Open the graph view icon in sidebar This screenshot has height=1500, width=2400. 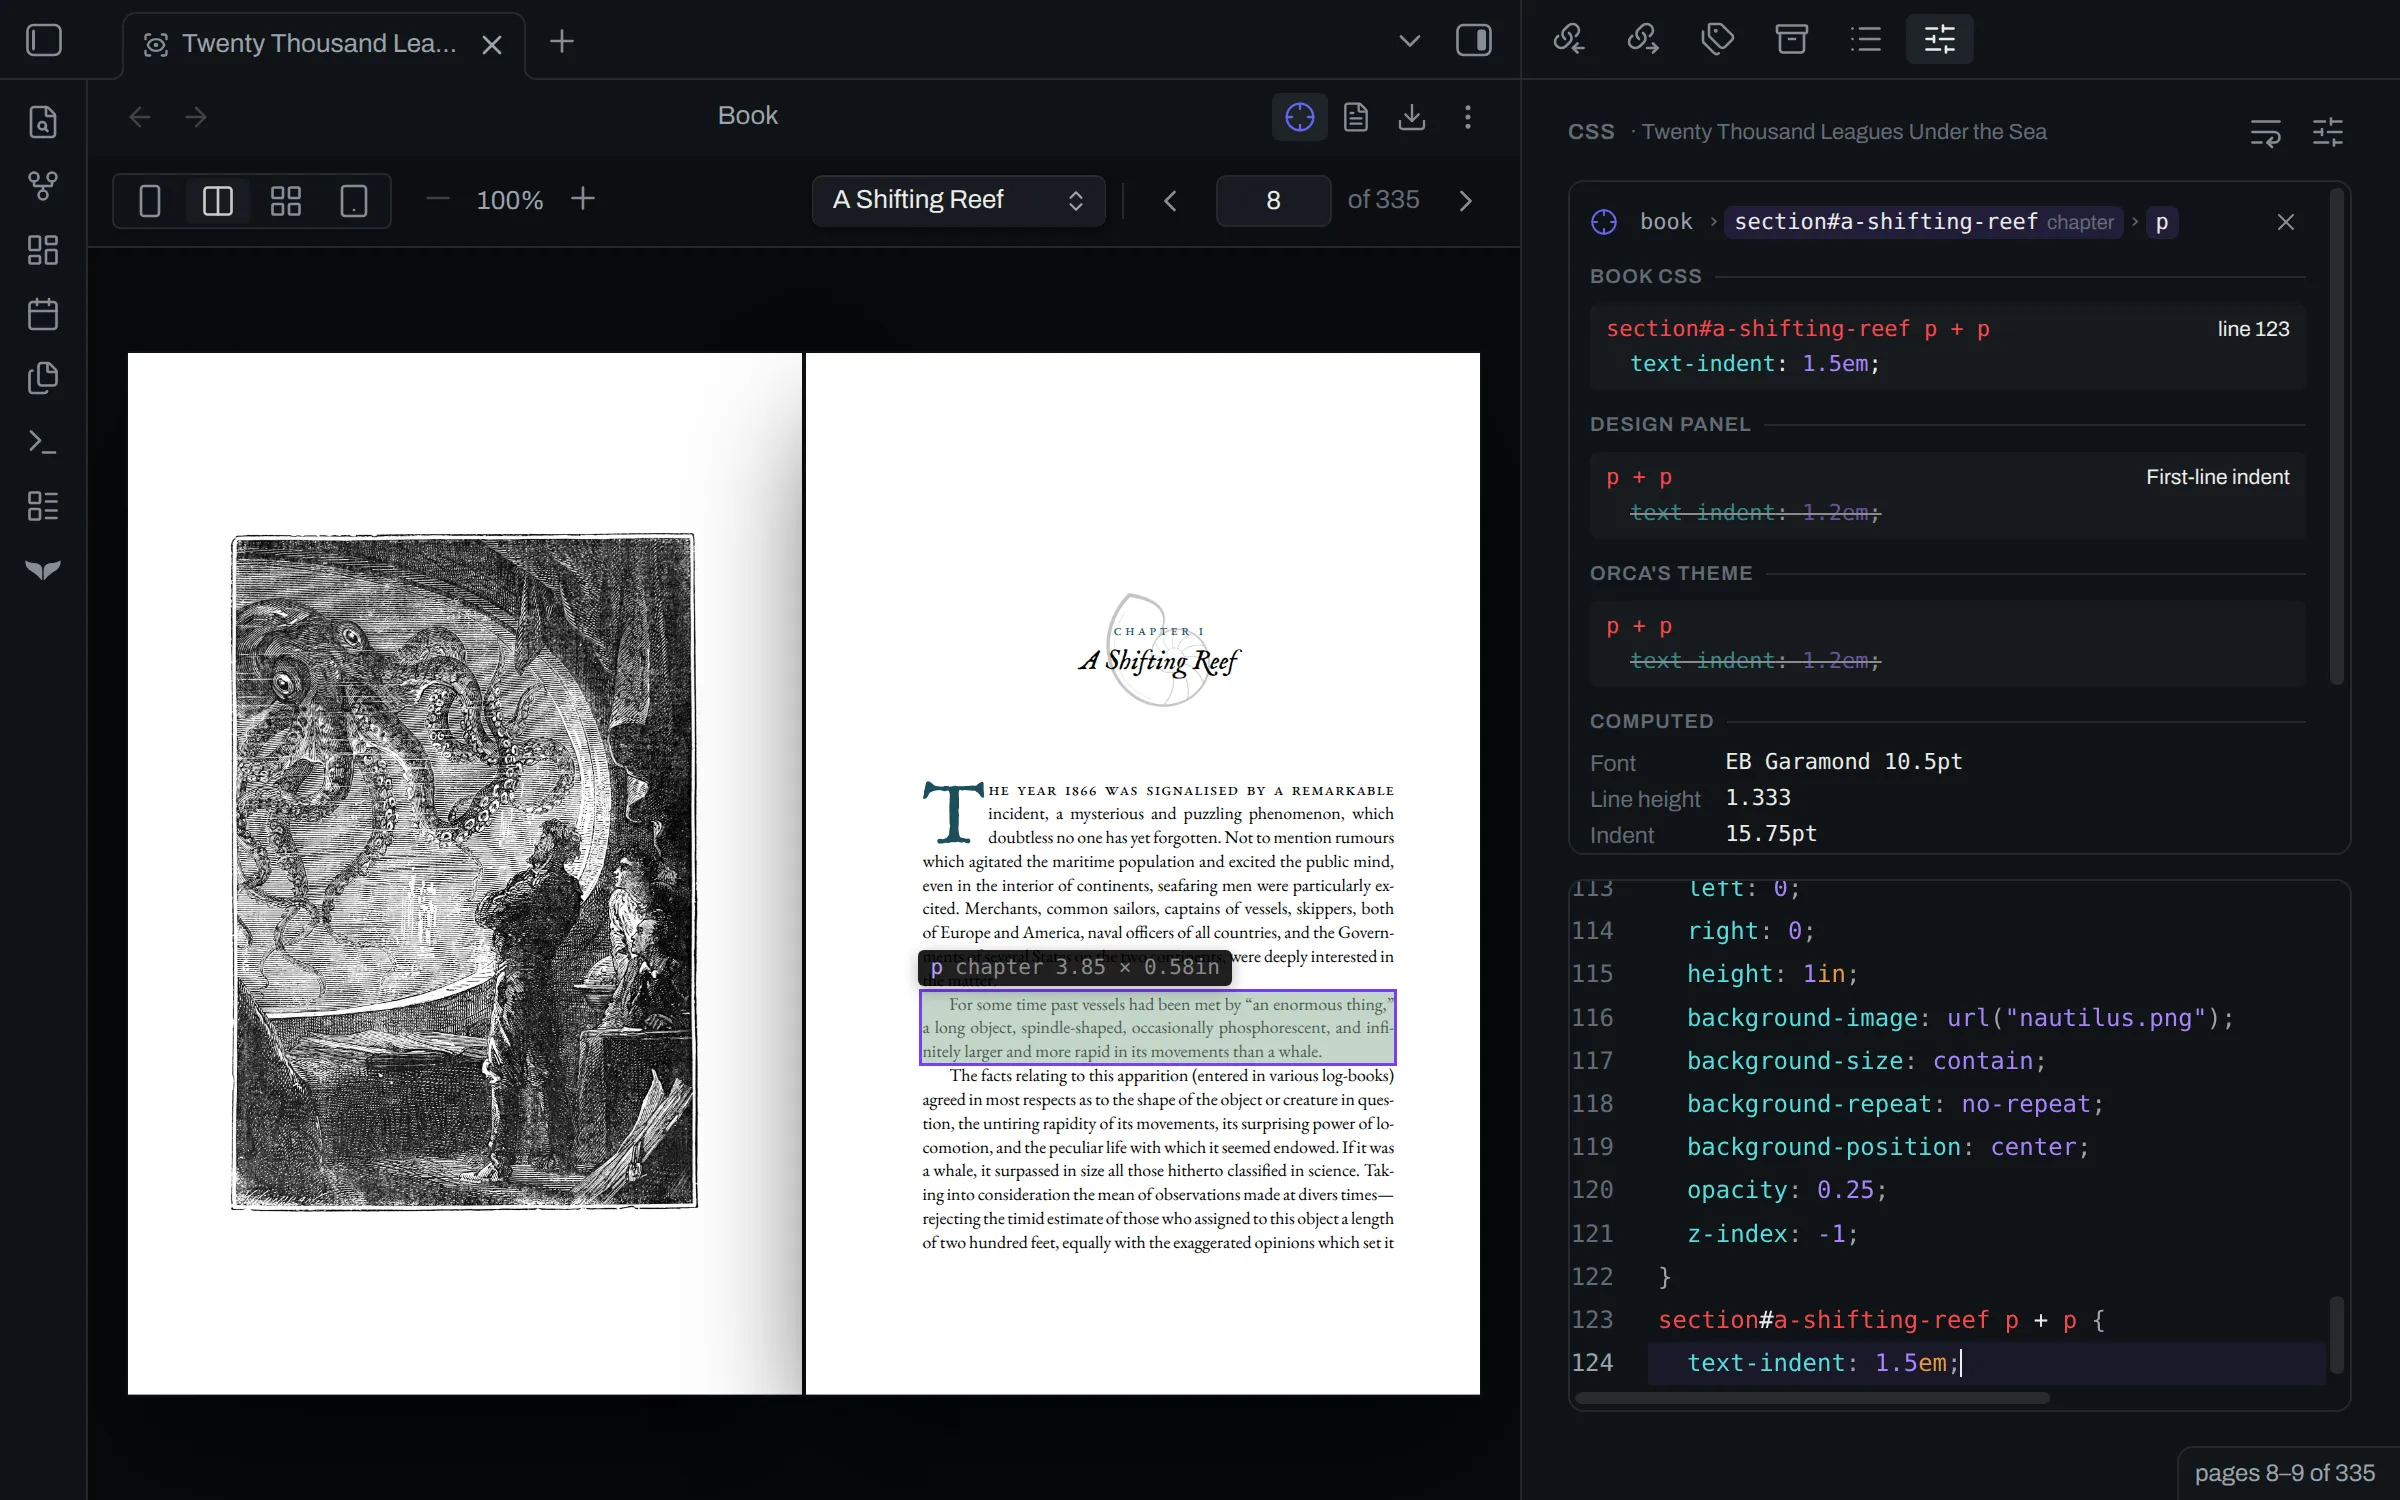point(43,186)
